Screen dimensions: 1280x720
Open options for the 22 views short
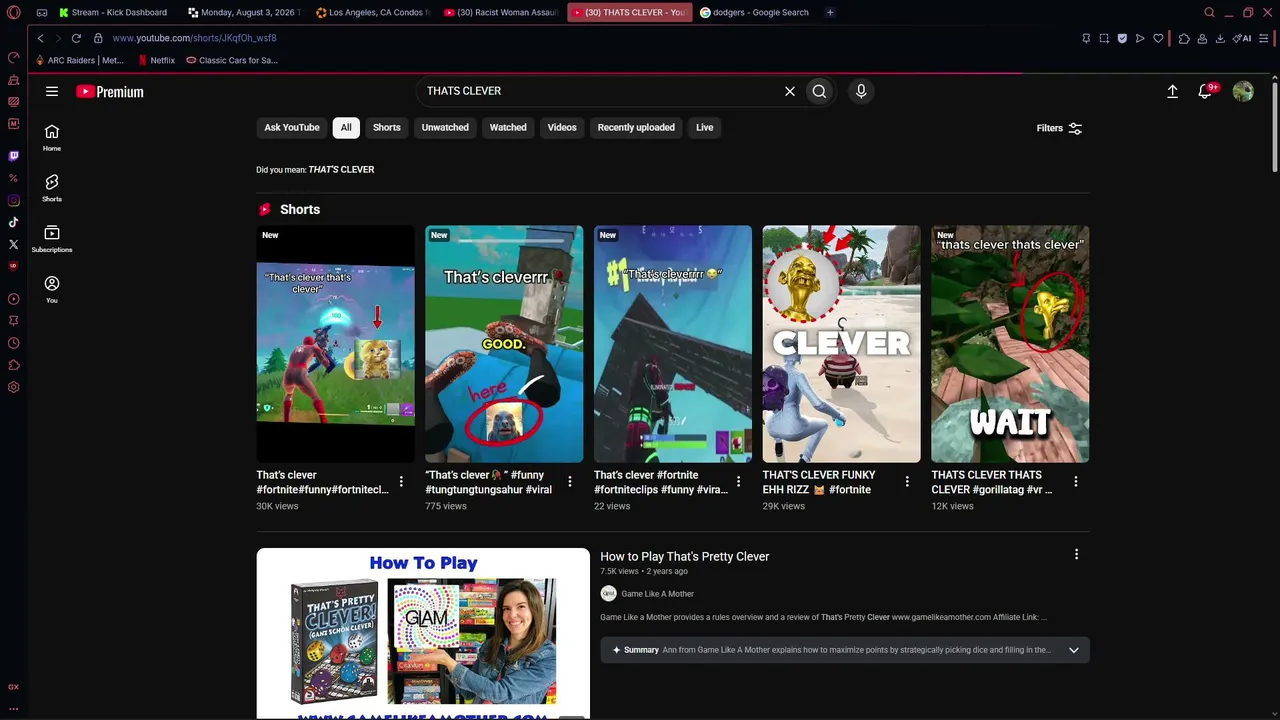(739, 482)
